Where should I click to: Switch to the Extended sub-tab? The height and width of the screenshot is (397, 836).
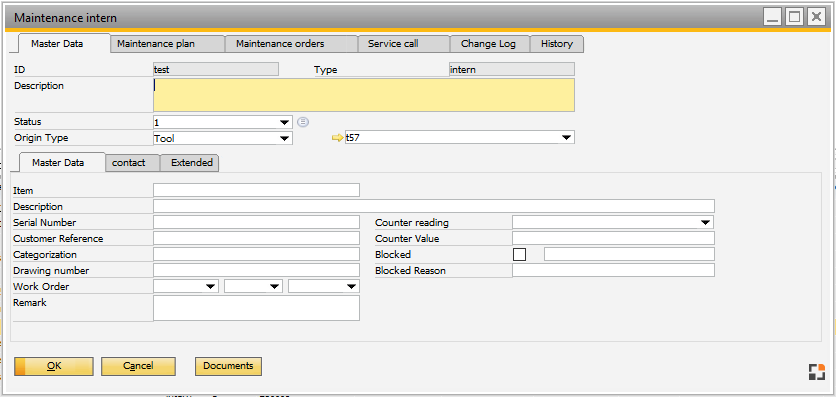click(190, 163)
